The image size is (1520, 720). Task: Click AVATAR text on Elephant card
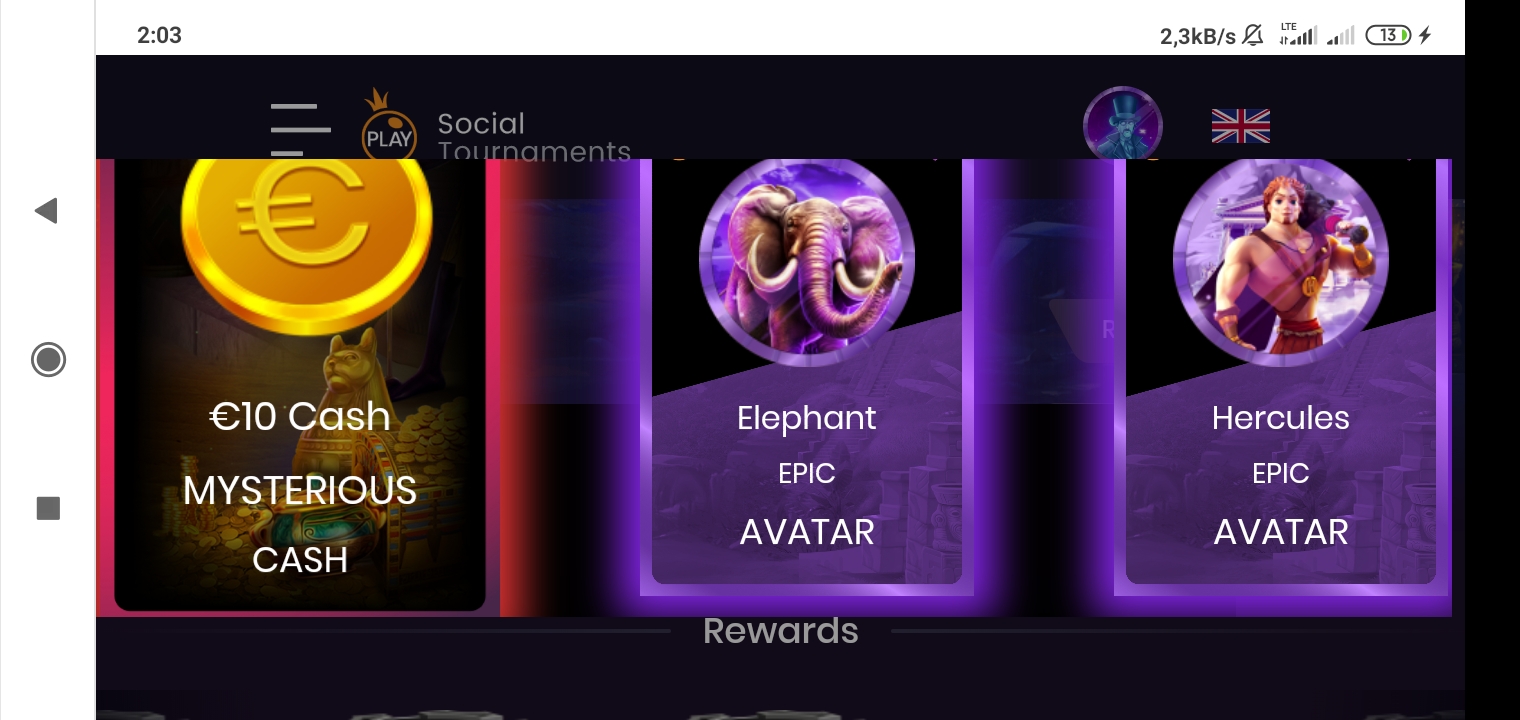(x=807, y=532)
